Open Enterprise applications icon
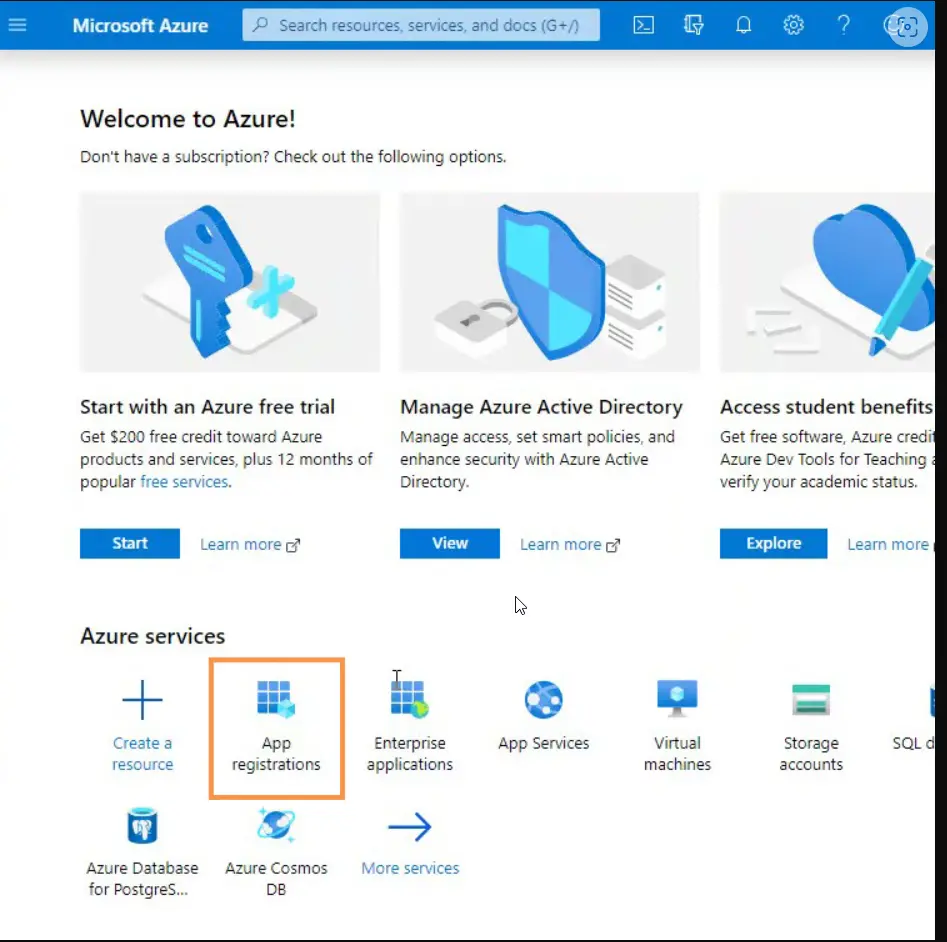Viewport: 947px width, 942px height. 409,699
